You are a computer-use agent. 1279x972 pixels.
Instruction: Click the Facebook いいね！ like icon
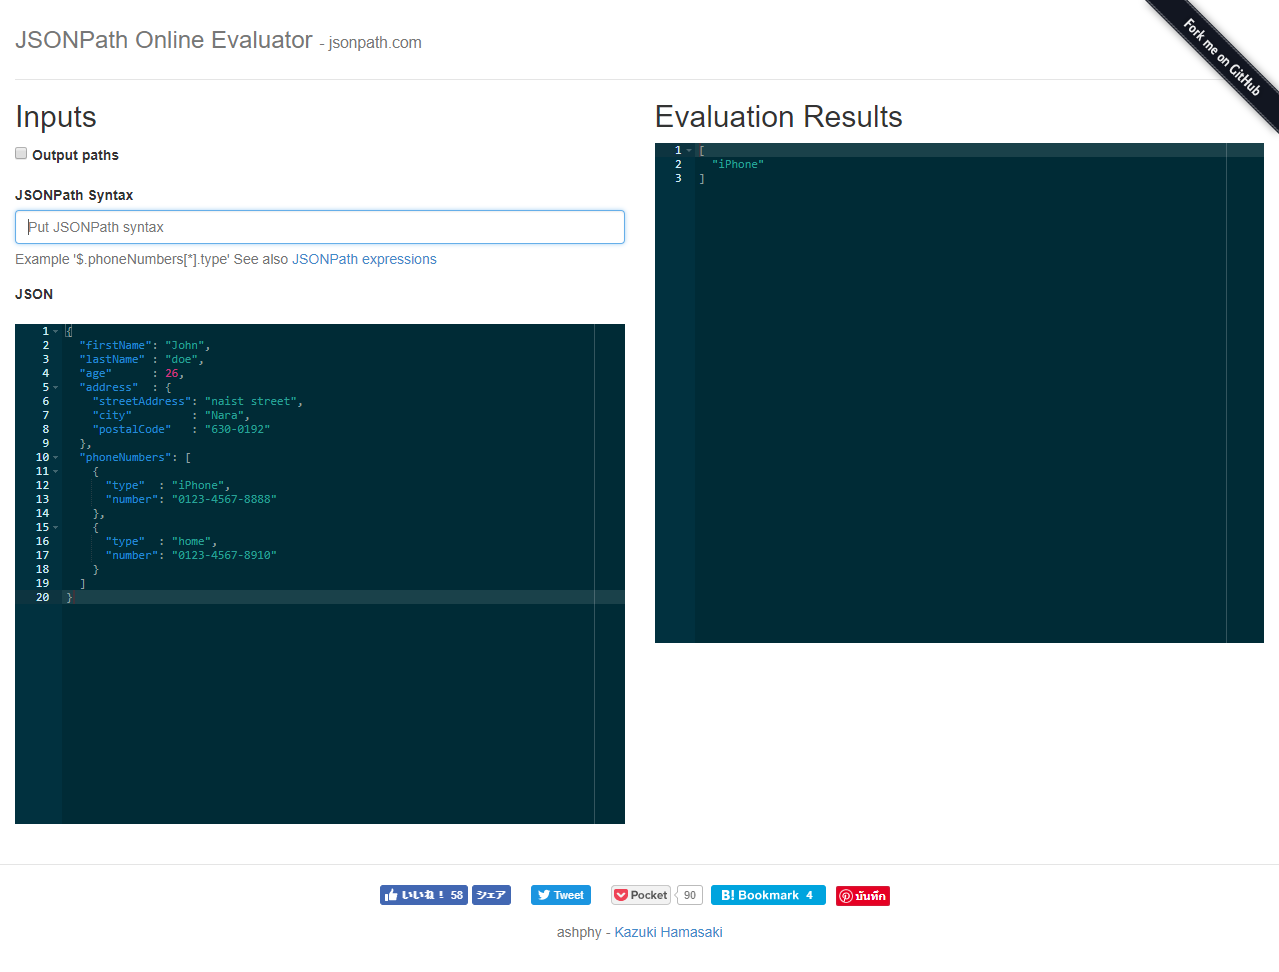point(394,895)
